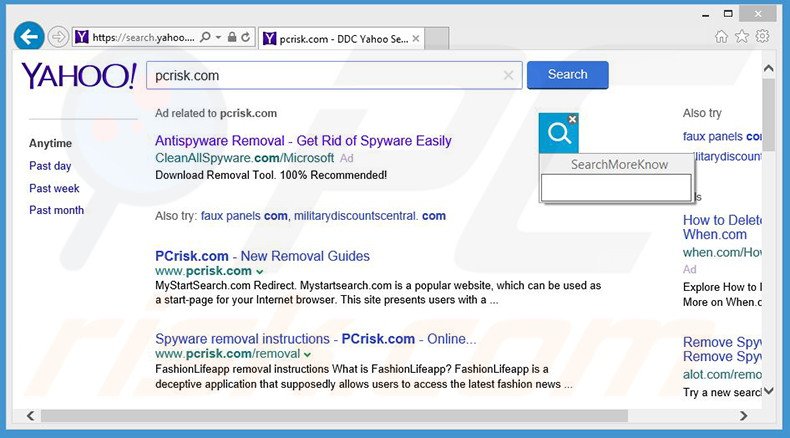Viewport: 790px width, 438px height.
Task: Click the horizontal scrollbar thumb
Action: pyautogui.click(x=335, y=415)
